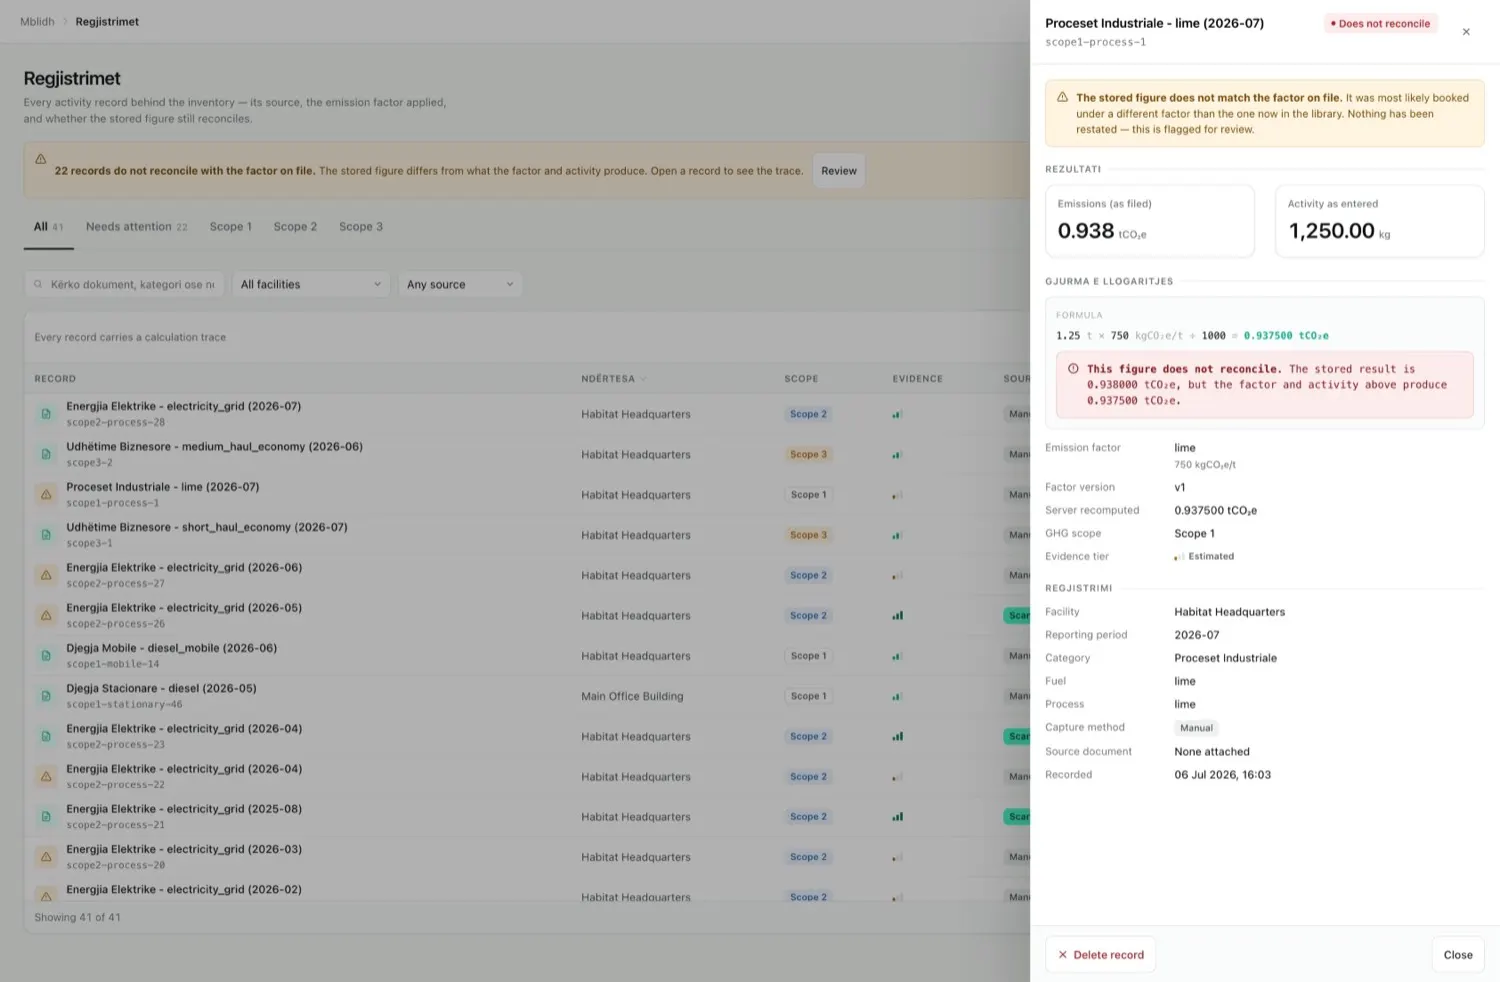The image size is (1500, 982).
Task: Click the Delete record button
Action: (1101, 955)
